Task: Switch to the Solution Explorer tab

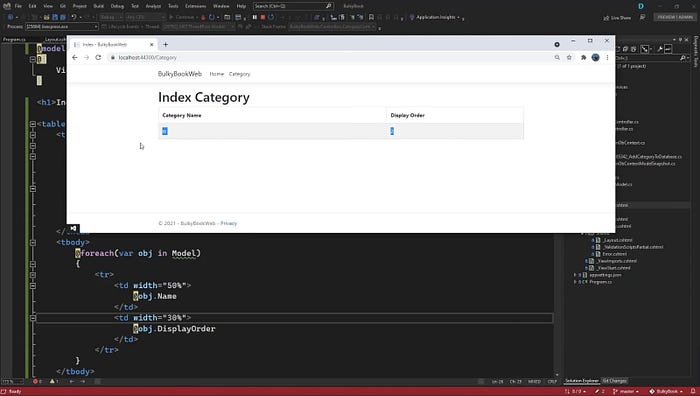Action: point(582,381)
